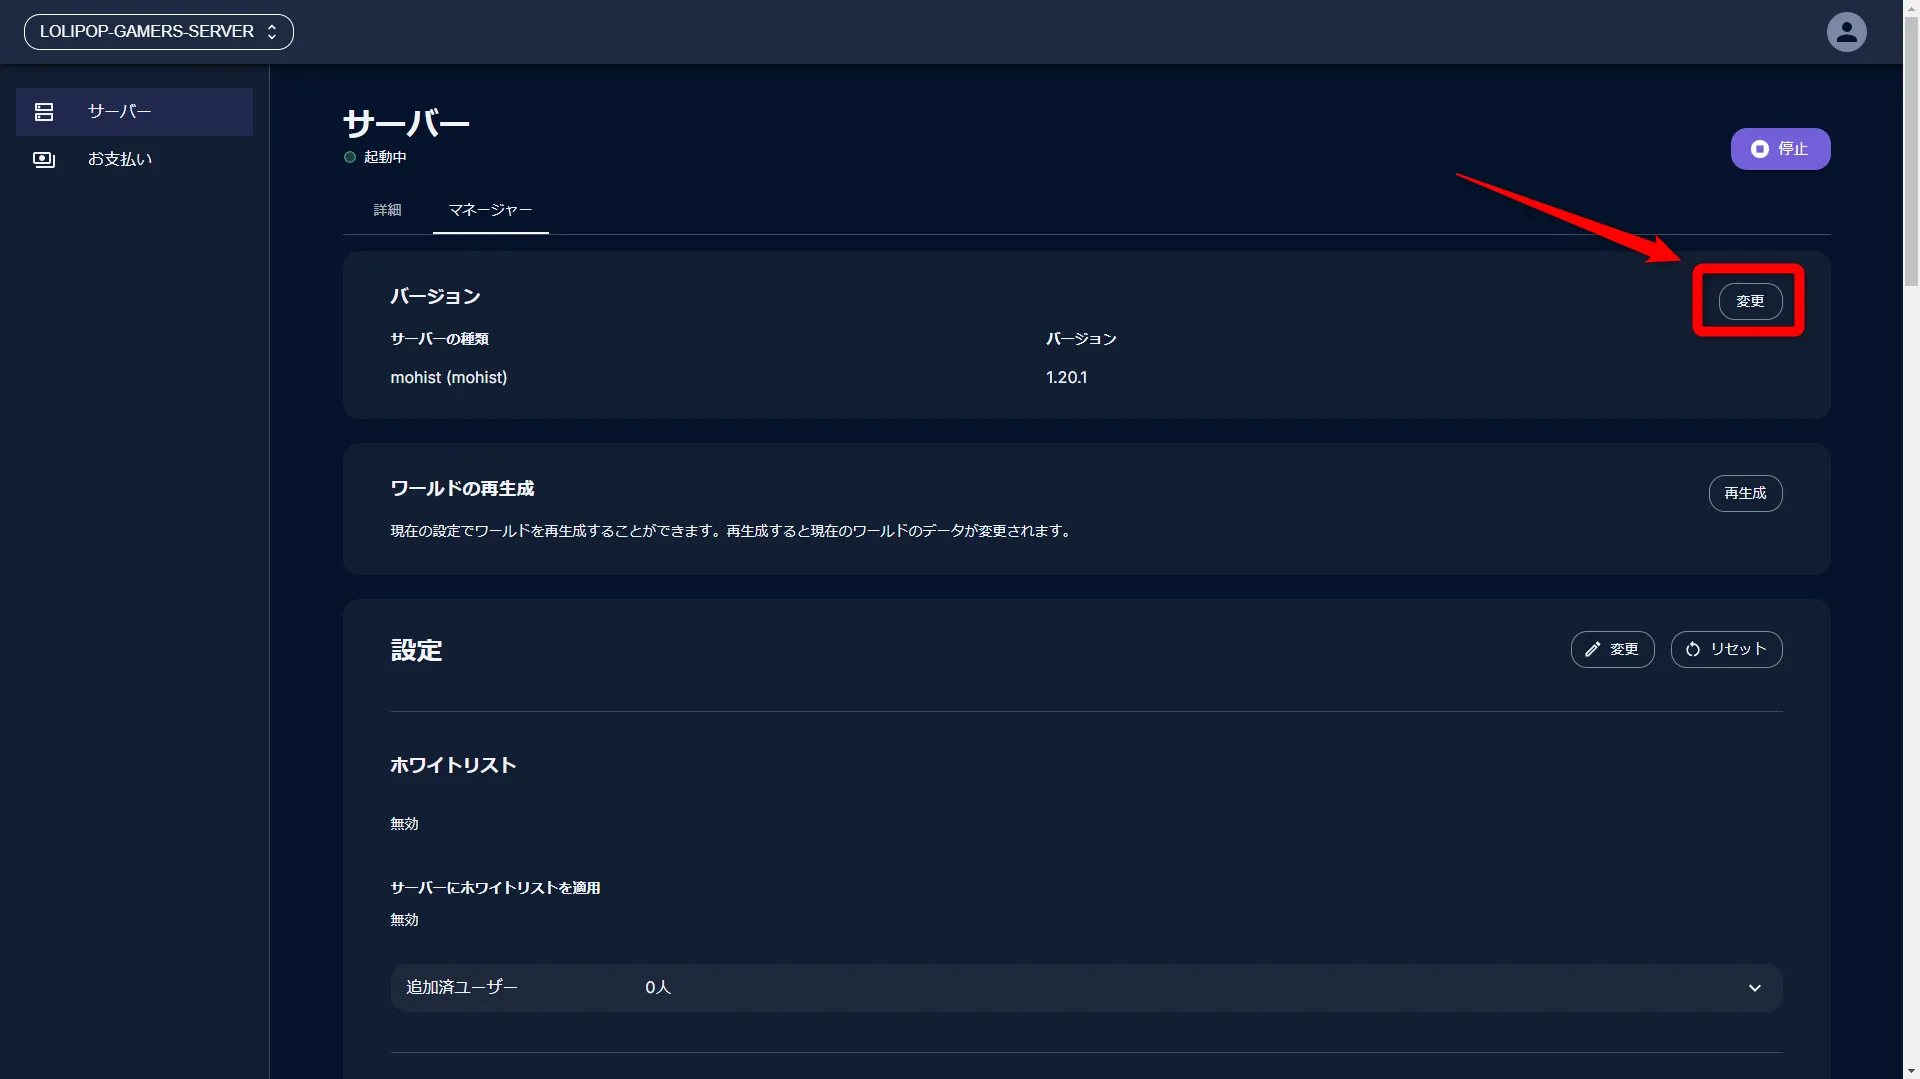
Task: Click the 再生成 world regenerate button
Action: click(1745, 493)
